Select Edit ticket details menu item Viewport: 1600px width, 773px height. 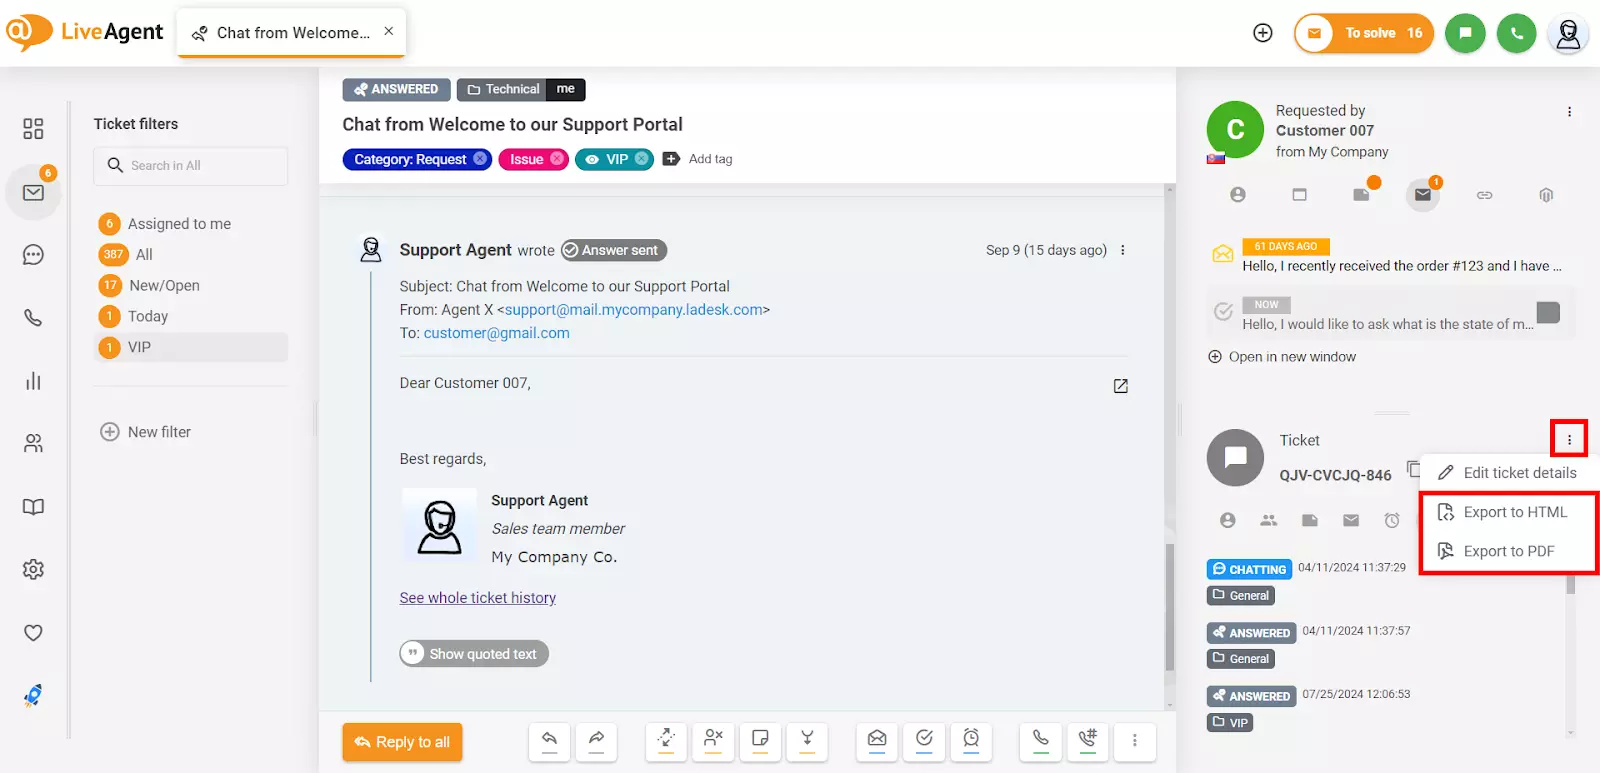pos(1508,473)
